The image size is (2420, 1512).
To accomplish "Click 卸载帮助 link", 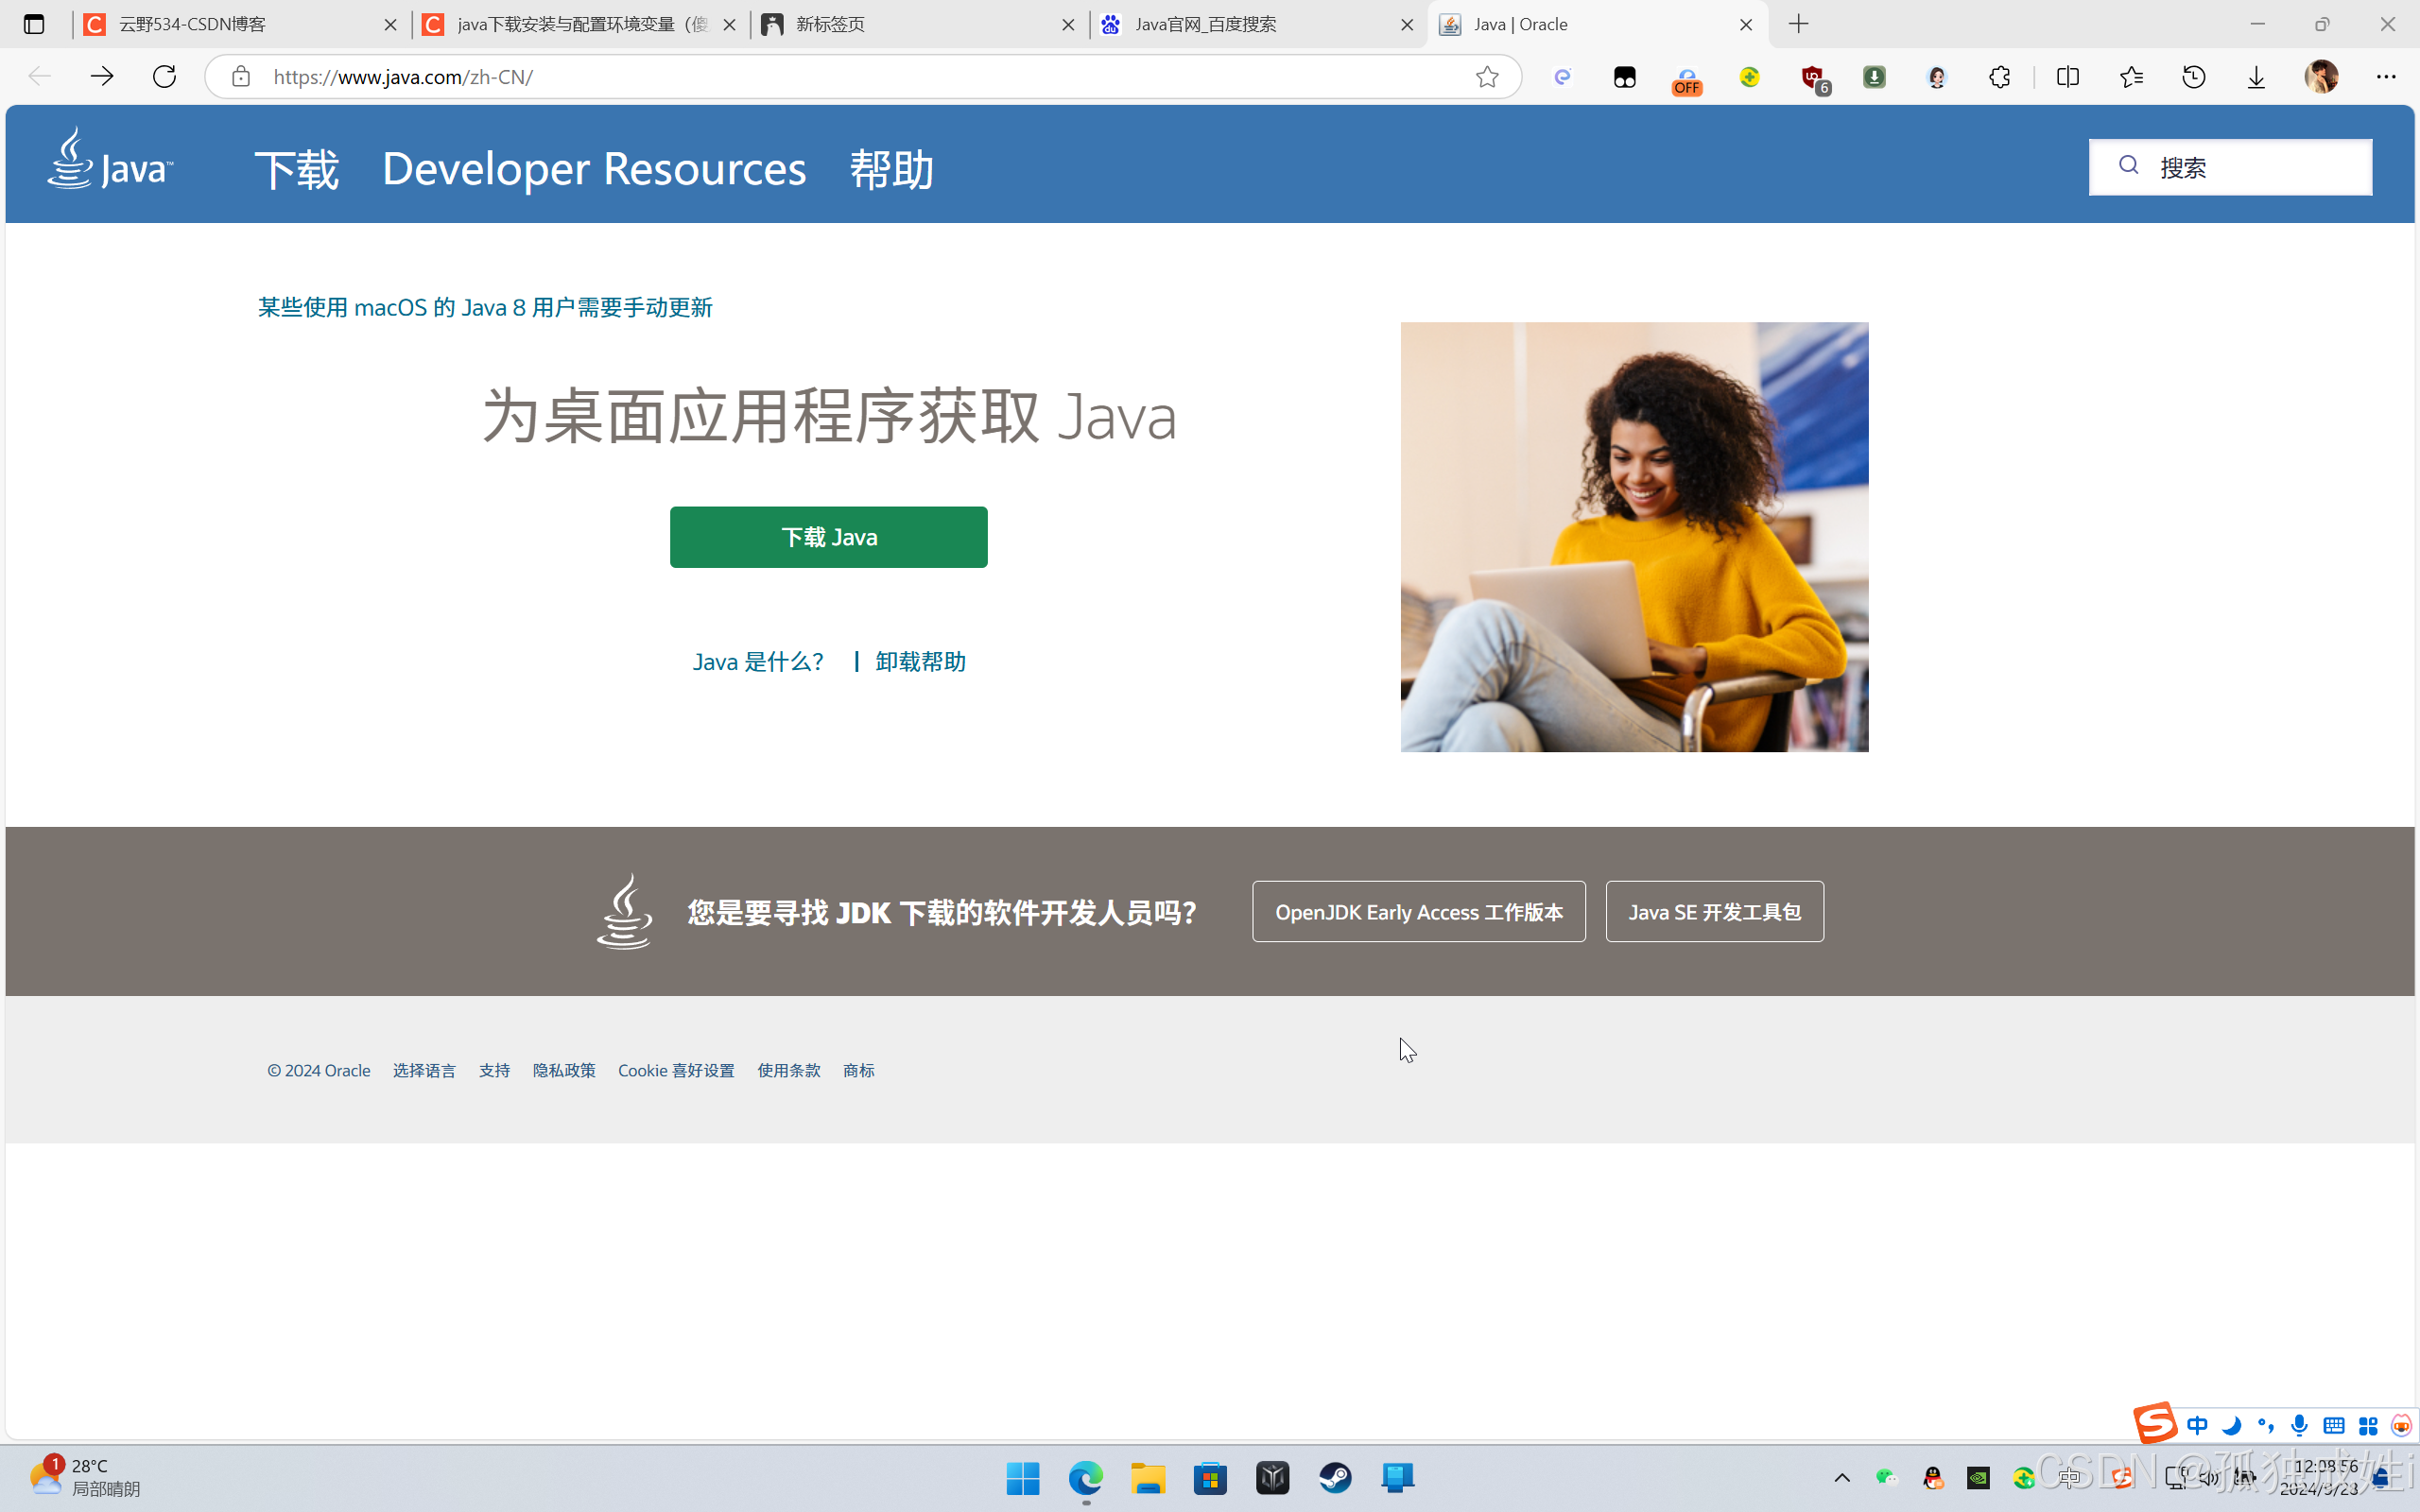I will point(920,661).
